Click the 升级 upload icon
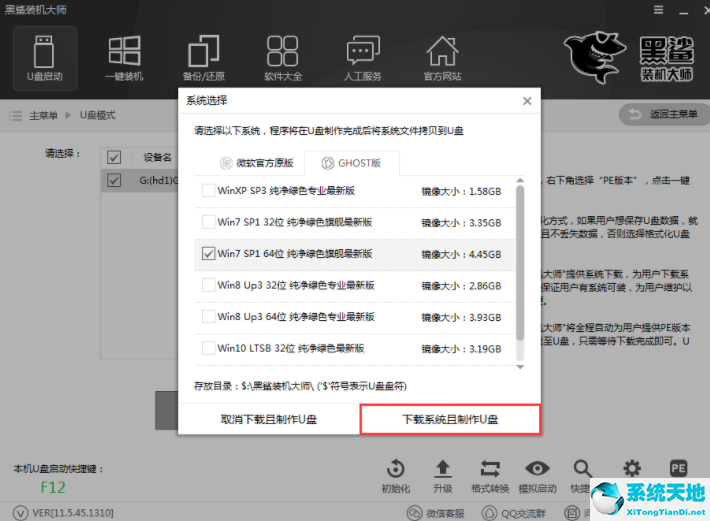 (442, 469)
